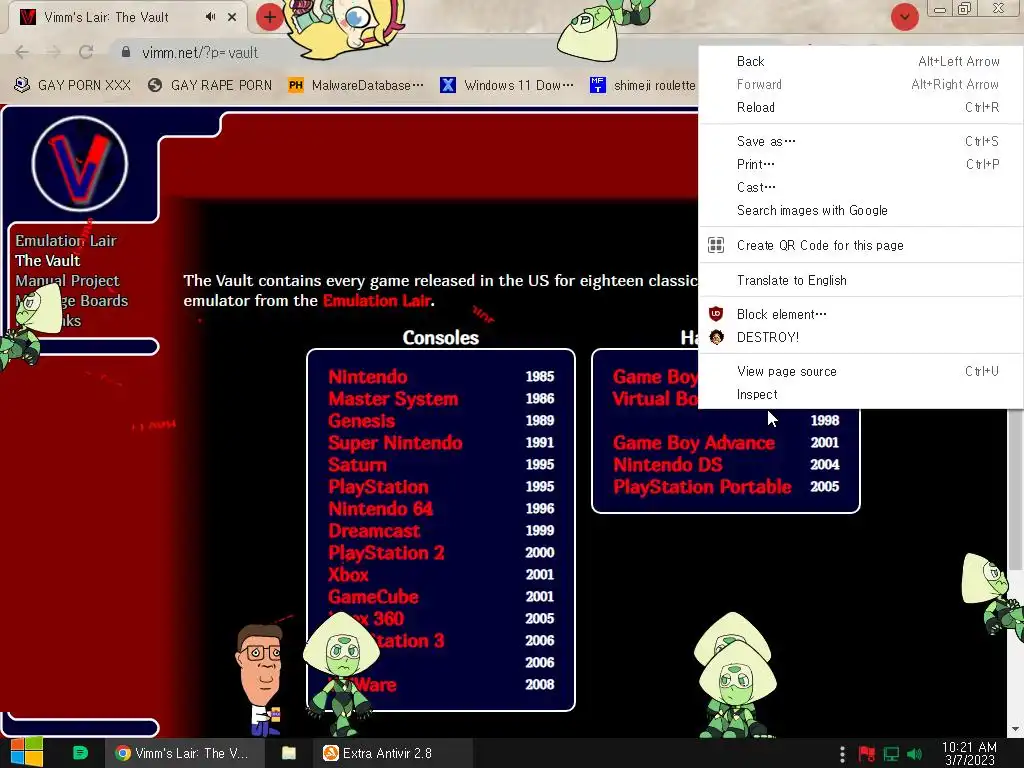Reload the page using the toolbar icon

[86, 52]
